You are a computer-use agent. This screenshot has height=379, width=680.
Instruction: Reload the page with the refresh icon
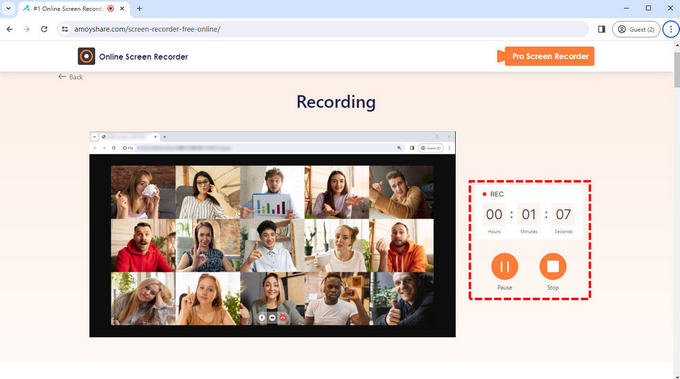point(44,29)
